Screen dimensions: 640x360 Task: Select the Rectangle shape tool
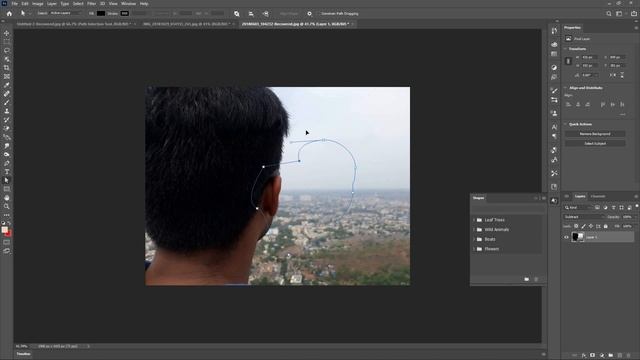pos(7,189)
